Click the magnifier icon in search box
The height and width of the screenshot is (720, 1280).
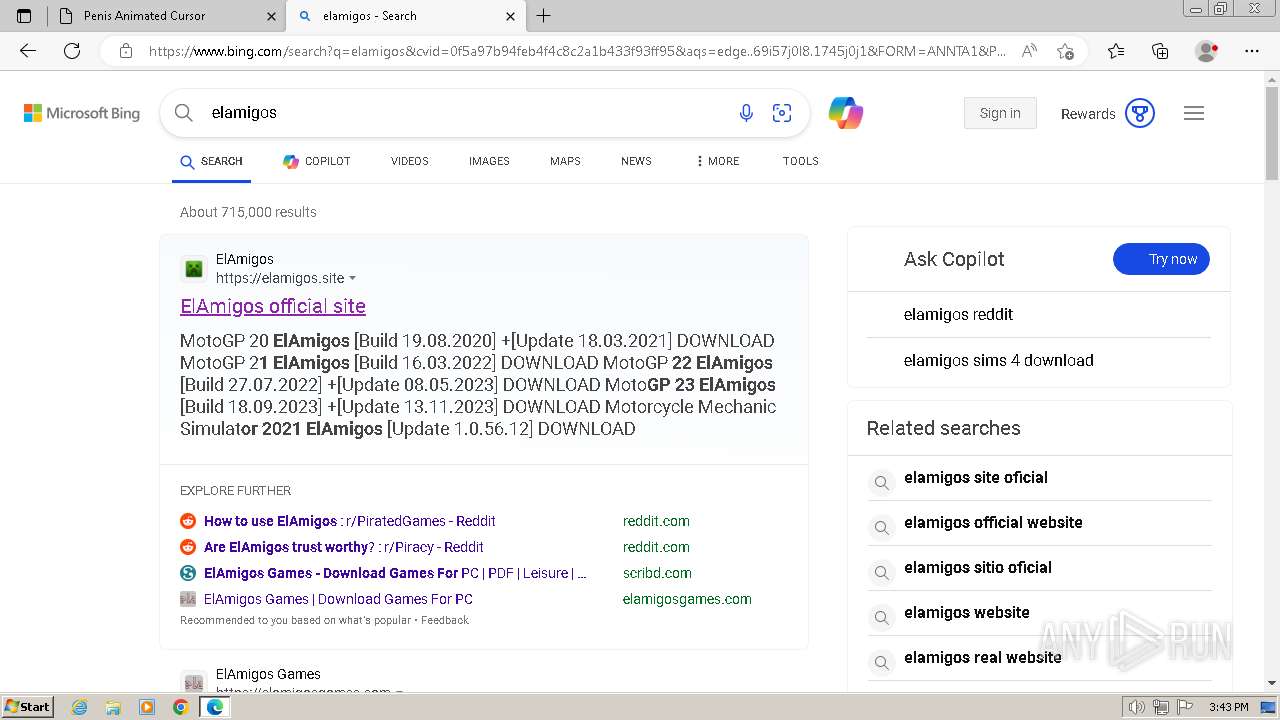184,113
